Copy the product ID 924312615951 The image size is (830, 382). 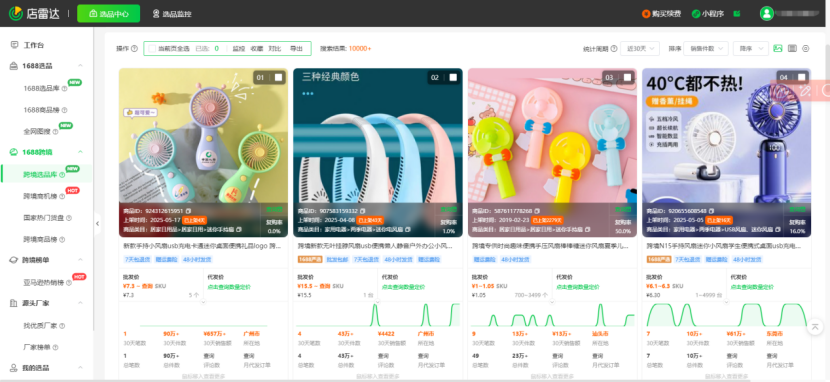pos(188,211)
